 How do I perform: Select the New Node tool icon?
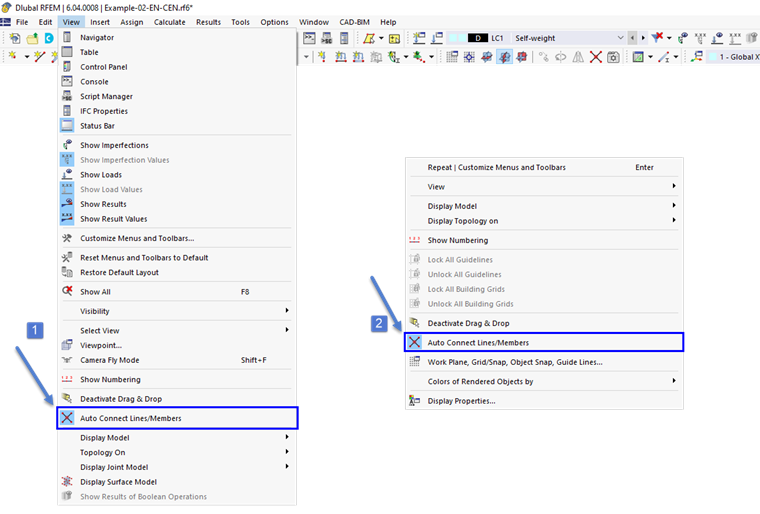[13, 57]
